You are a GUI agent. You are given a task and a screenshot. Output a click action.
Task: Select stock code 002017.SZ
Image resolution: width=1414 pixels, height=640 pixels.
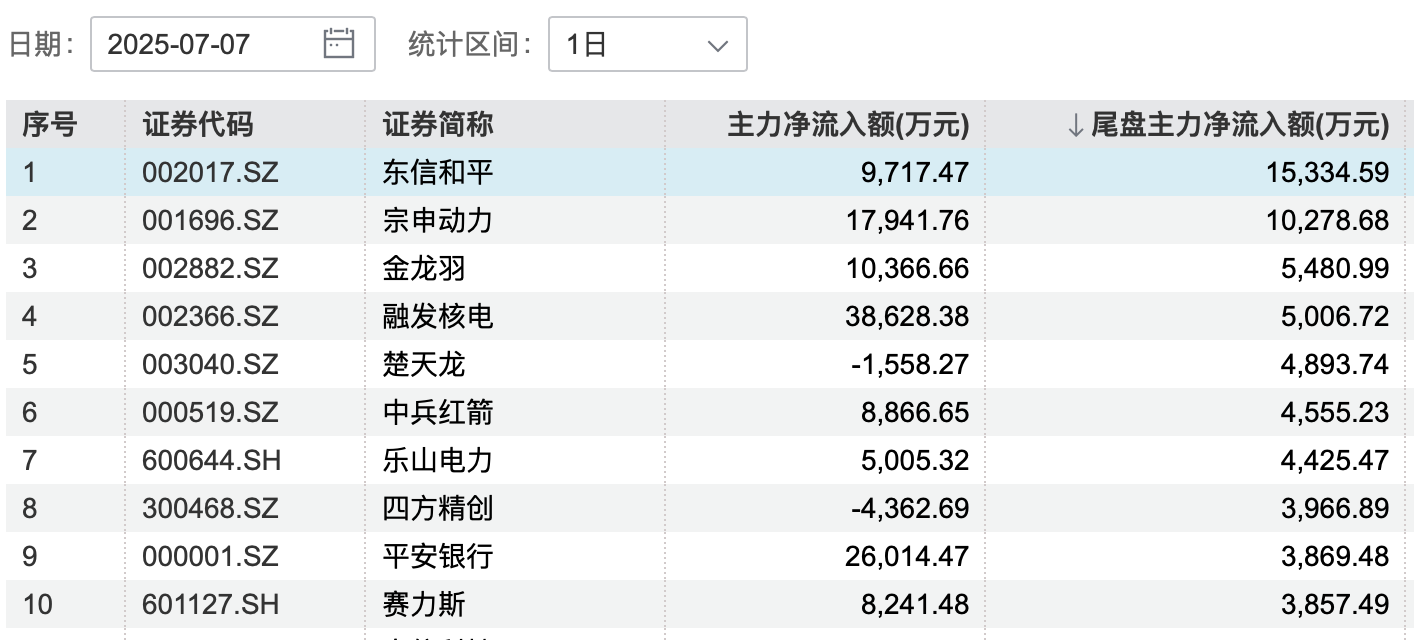pyautogui.click(x=210, y=172)
